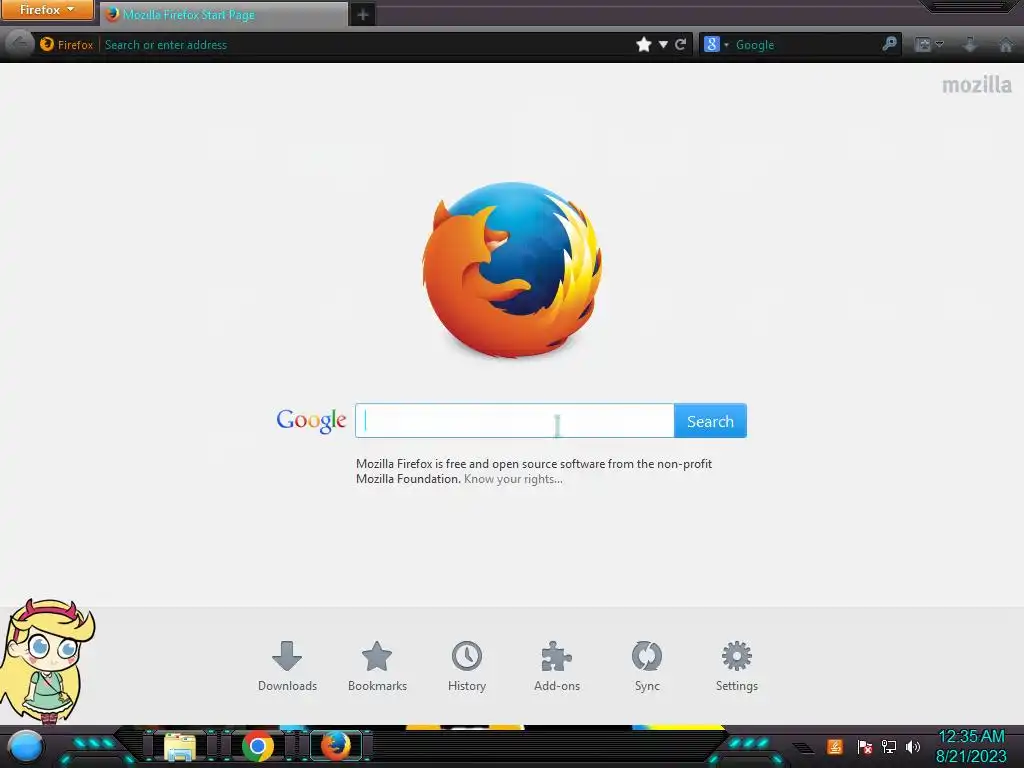Open File Explorer from the taskbar
The width and height of the screenshot is (1024, 768).
pyautogui.click(x=180, y=746)
